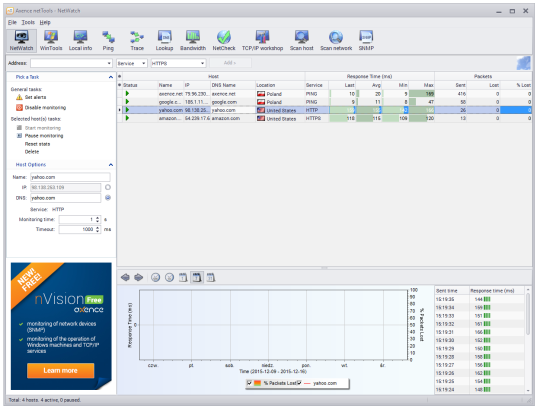Click the Disable monitoring red icon
Image resolution: width=540 pixels, height=412 pixels.
(x=19, y=107)
